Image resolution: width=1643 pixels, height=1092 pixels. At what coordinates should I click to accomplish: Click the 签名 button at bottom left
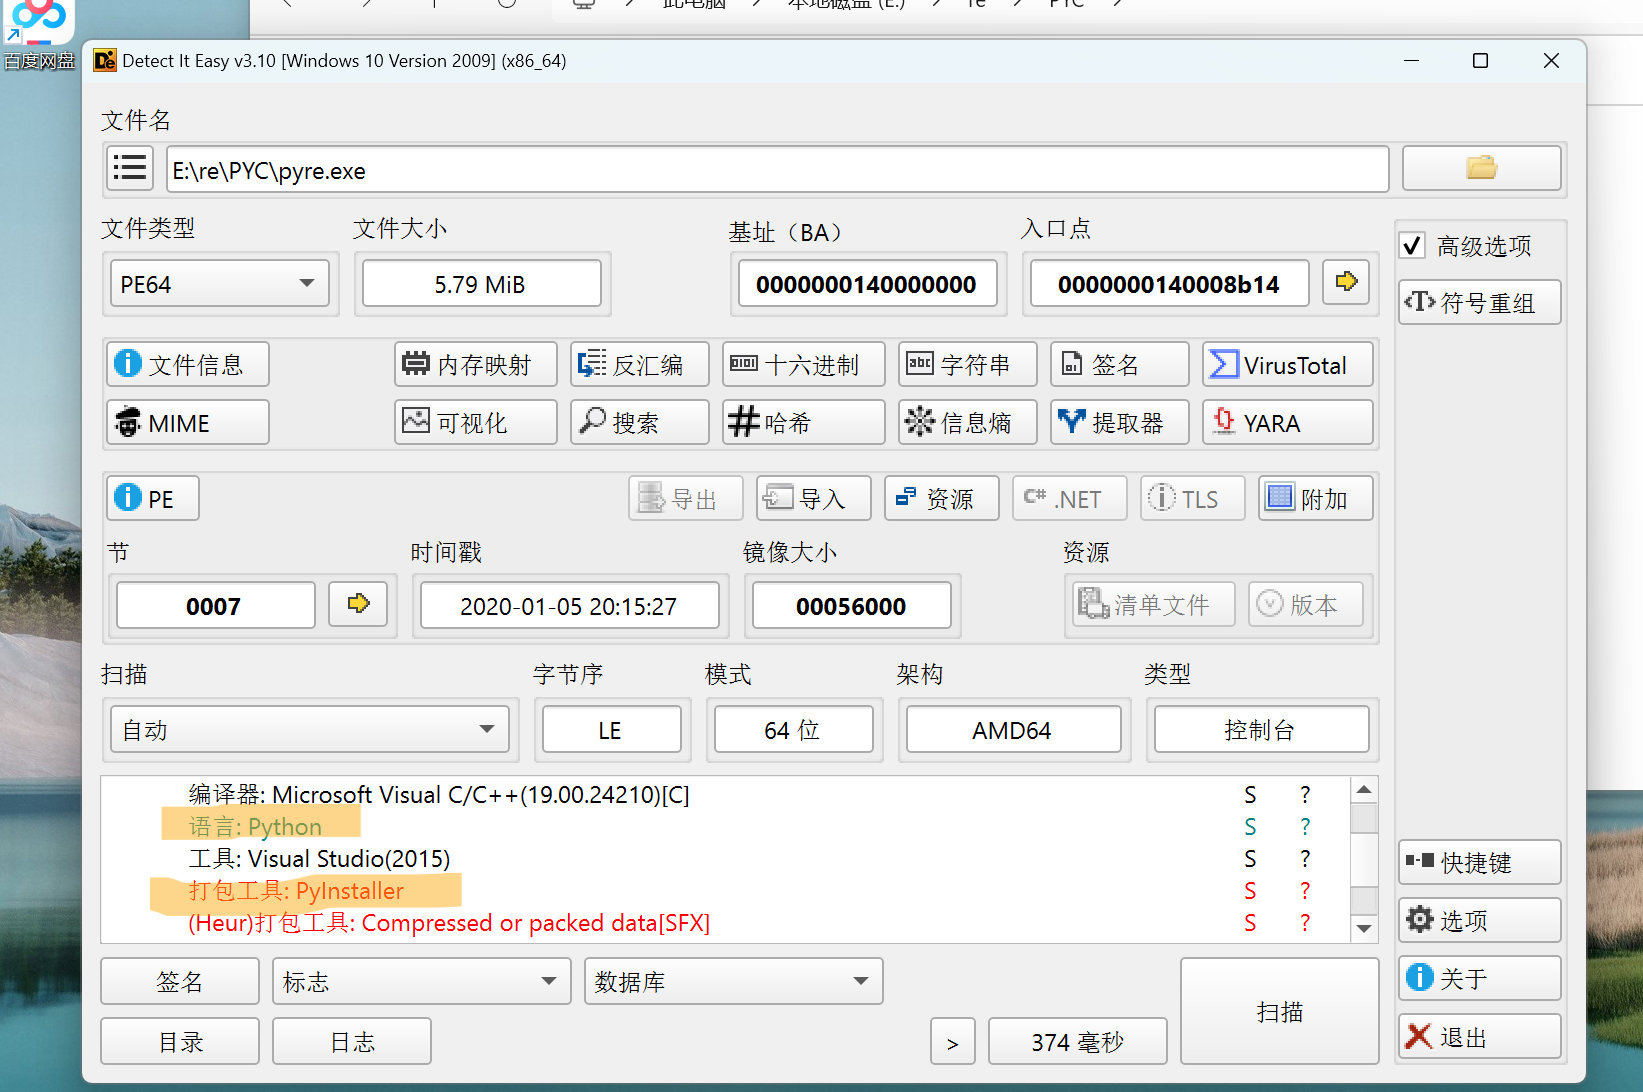pyautogui.click(x=180, y=981)
